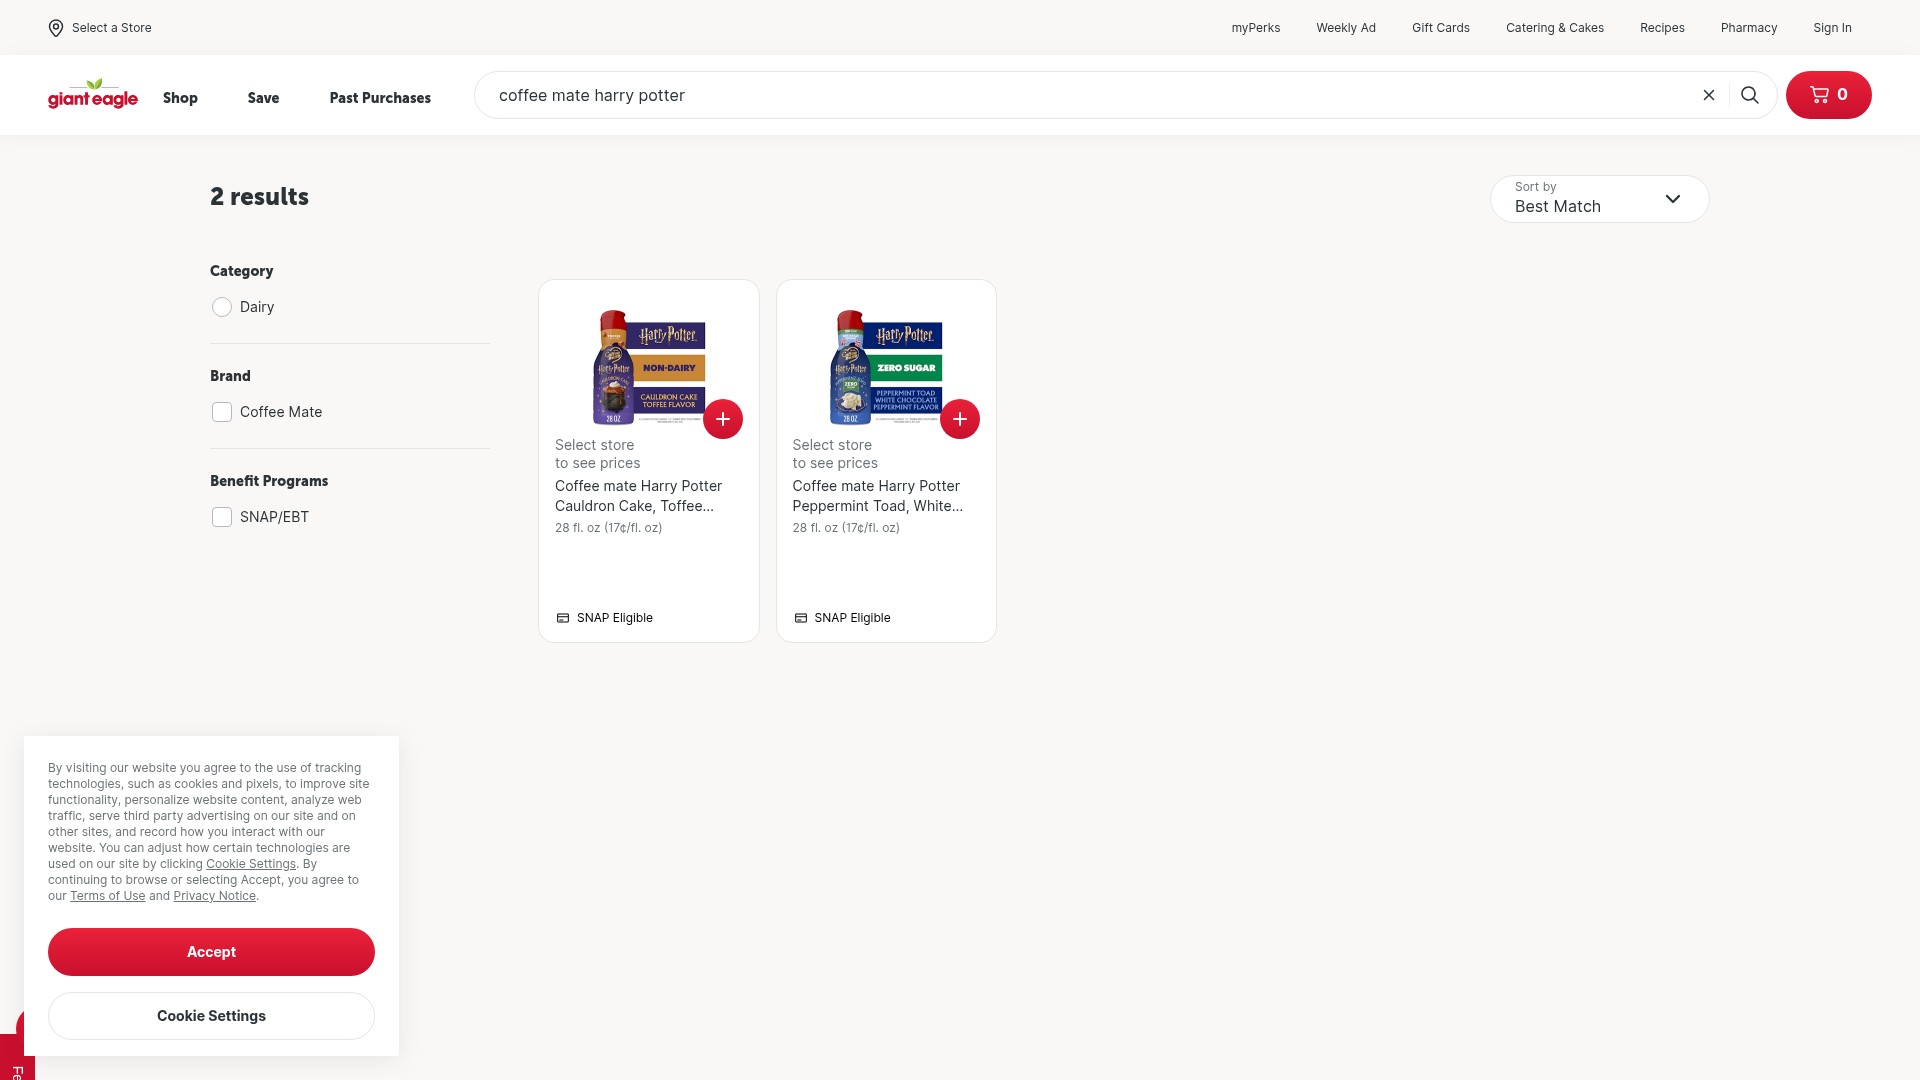Open Coffee mate Harry Potter Peppermint Toad title
Screen dimensions: 1920x1080
pos(878,496)
